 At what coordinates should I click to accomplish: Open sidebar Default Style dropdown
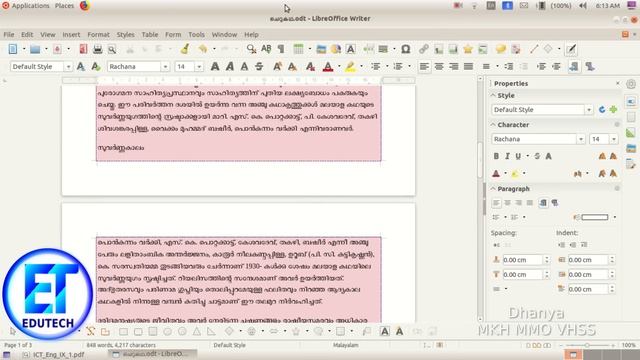pyautogui.click(x=589, y=110)
